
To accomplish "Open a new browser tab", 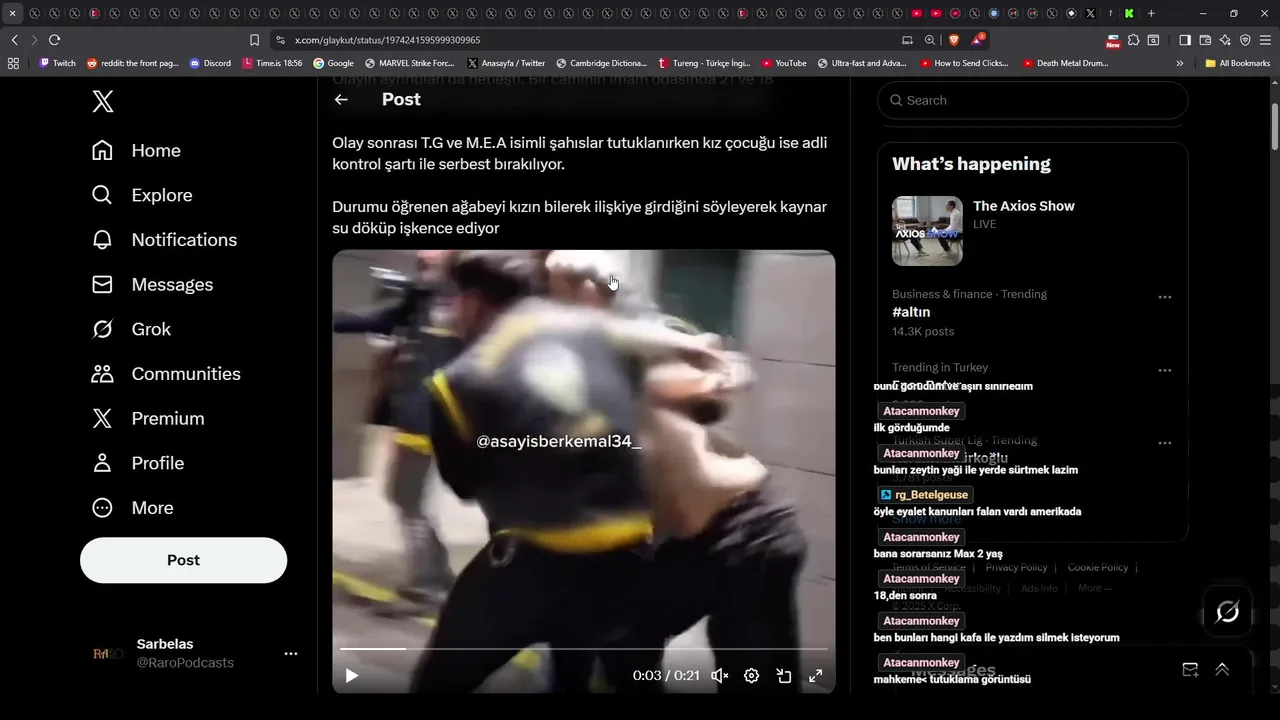I will point(1151,13).
